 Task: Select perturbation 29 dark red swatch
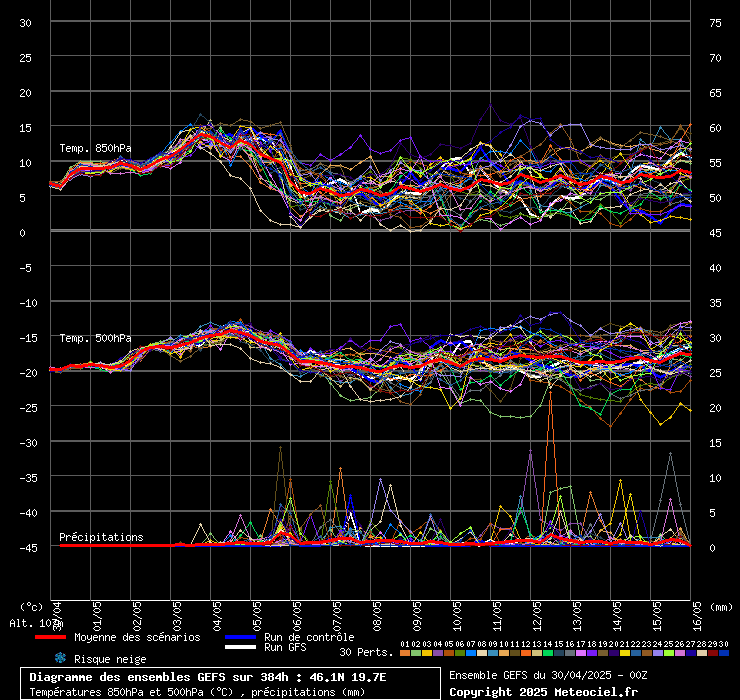(x=713, y=653)
